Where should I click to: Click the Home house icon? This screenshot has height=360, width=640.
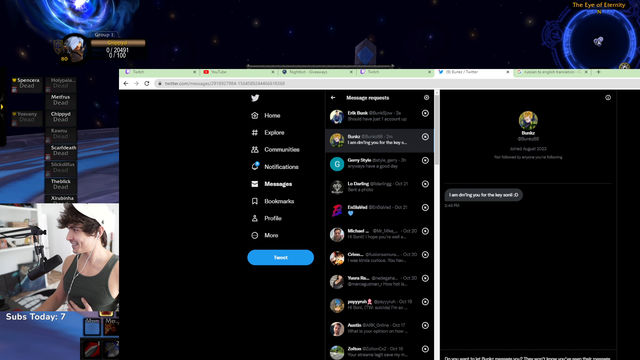(255, 116)
